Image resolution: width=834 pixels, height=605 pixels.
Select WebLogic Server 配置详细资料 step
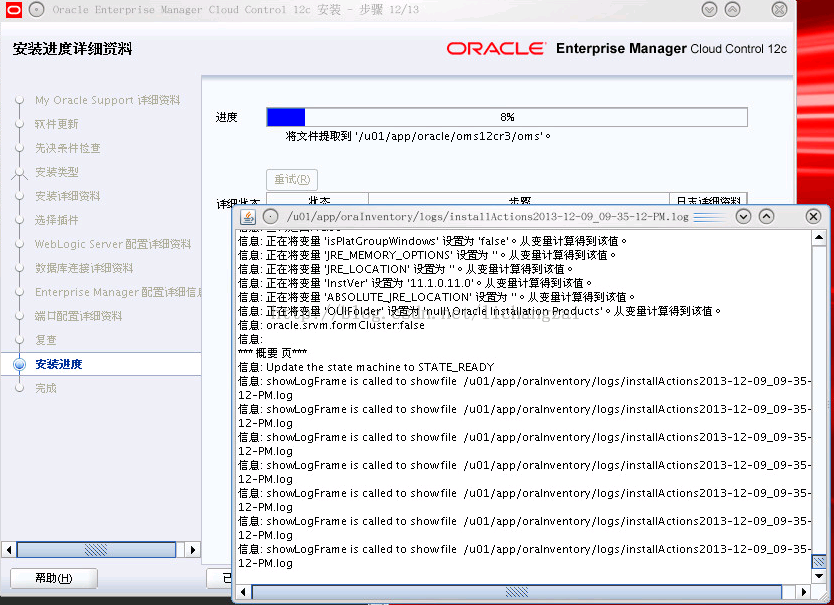tap(113, 244)
